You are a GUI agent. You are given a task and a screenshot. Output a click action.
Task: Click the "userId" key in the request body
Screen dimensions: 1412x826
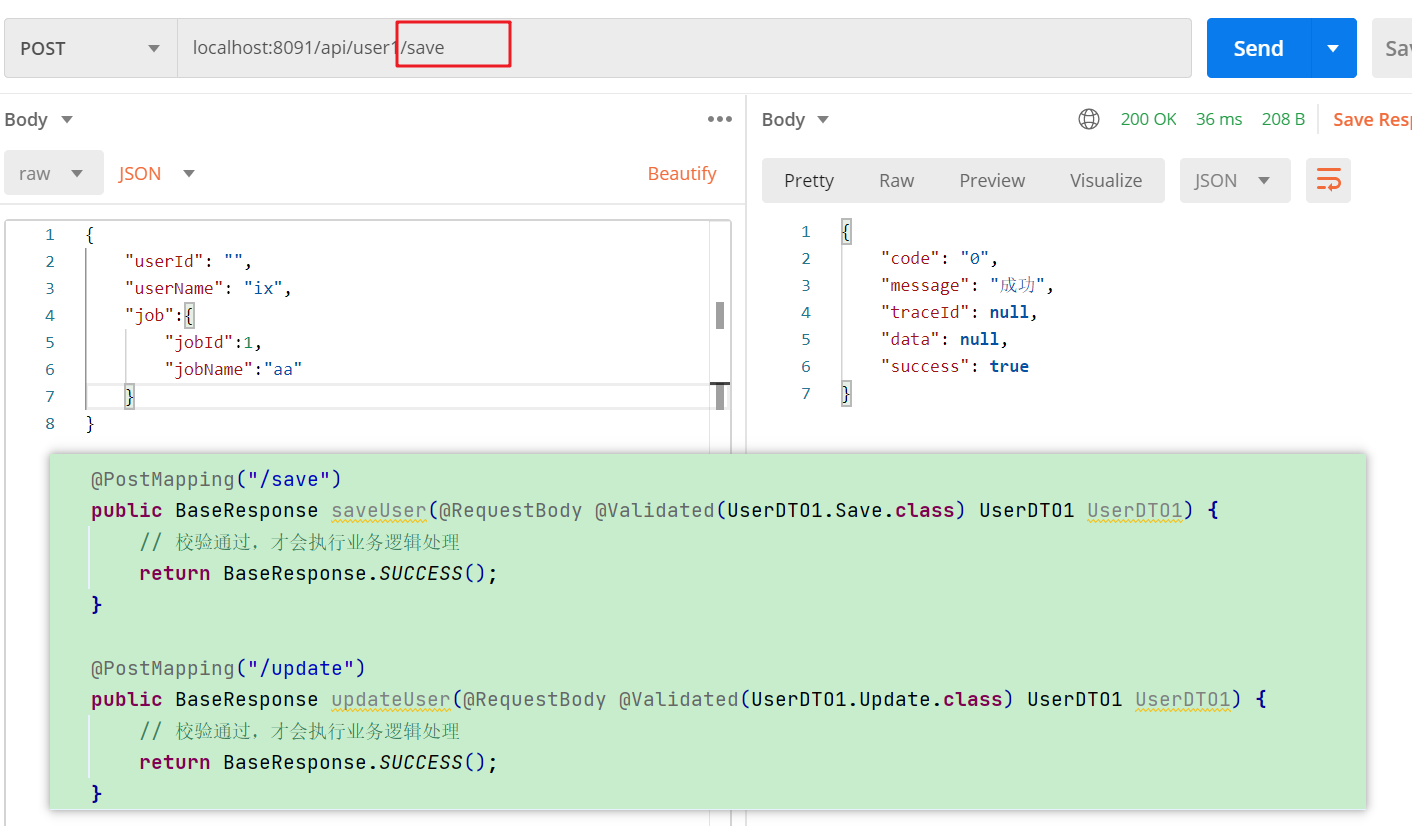tap(165, 261)
